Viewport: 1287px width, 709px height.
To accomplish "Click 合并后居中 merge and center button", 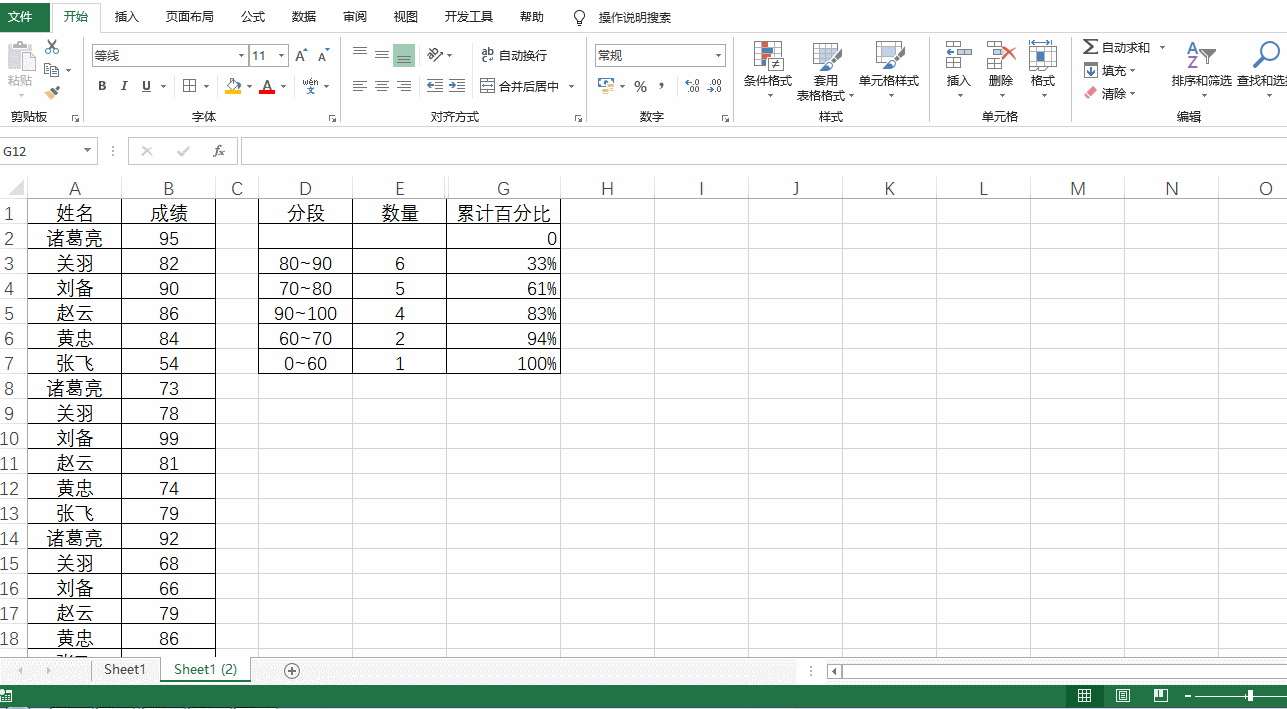I will click(520, 87).
